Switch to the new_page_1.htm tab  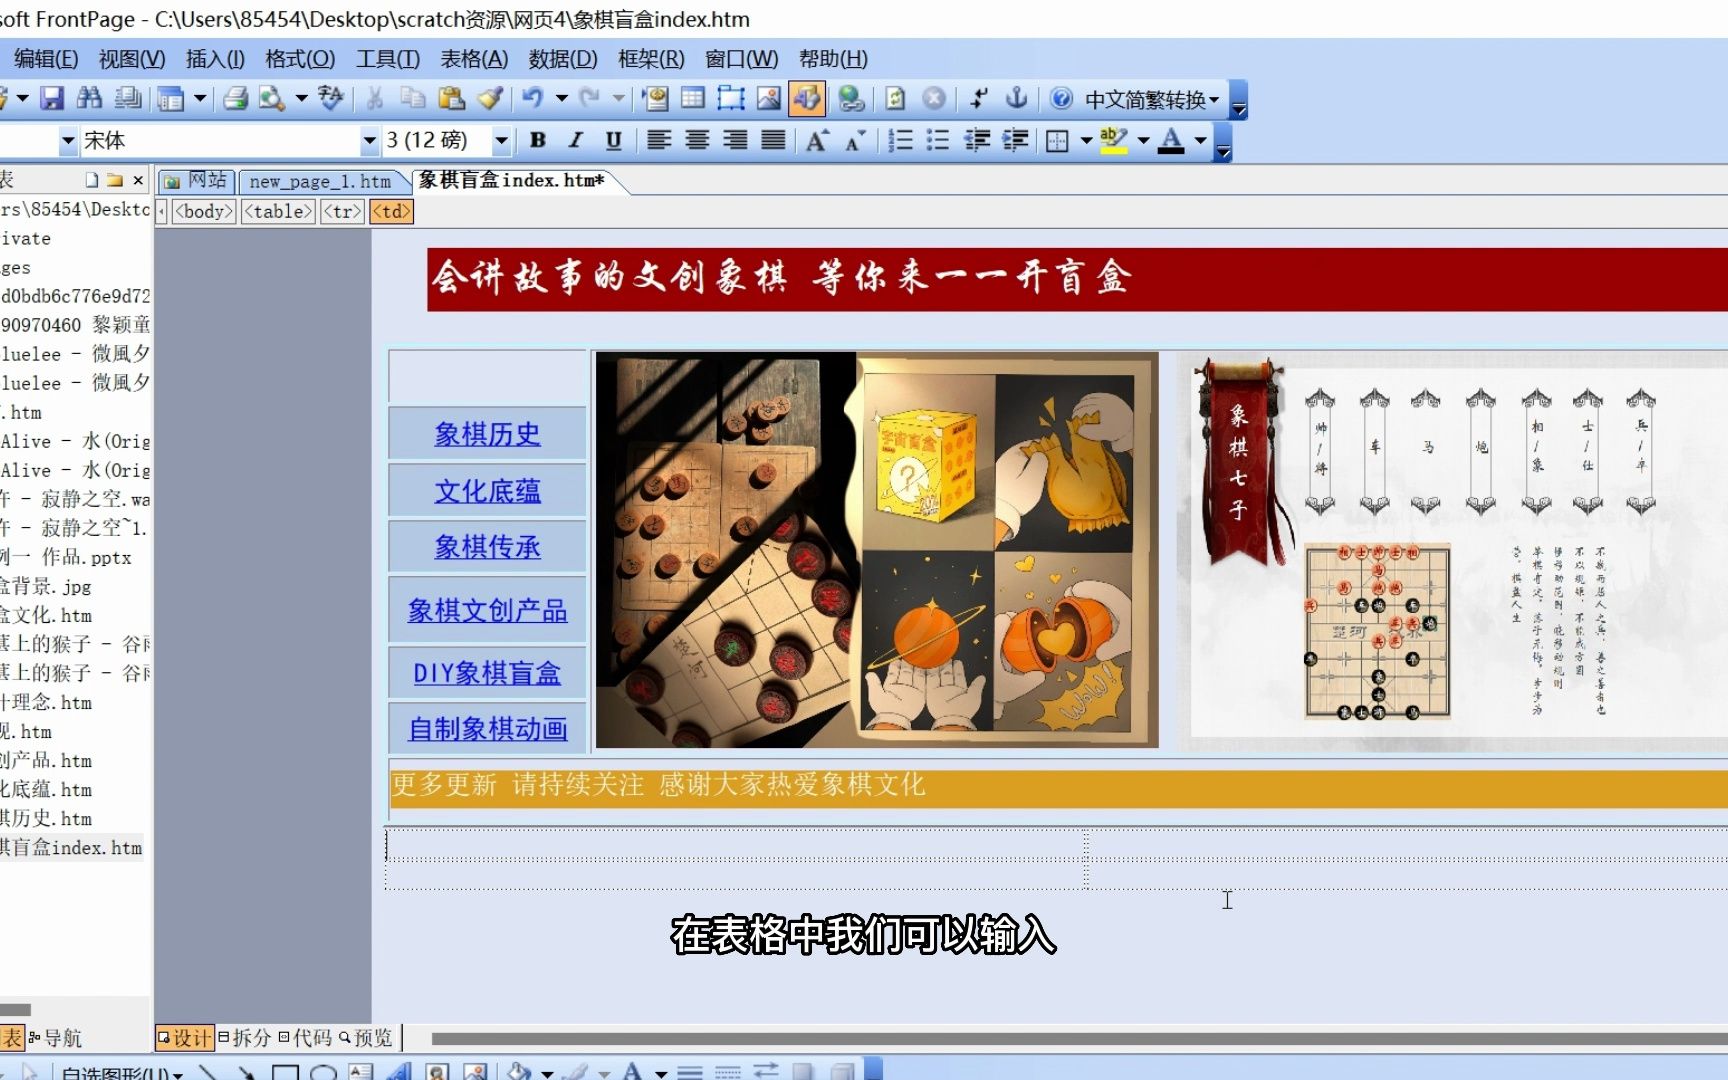322,181
